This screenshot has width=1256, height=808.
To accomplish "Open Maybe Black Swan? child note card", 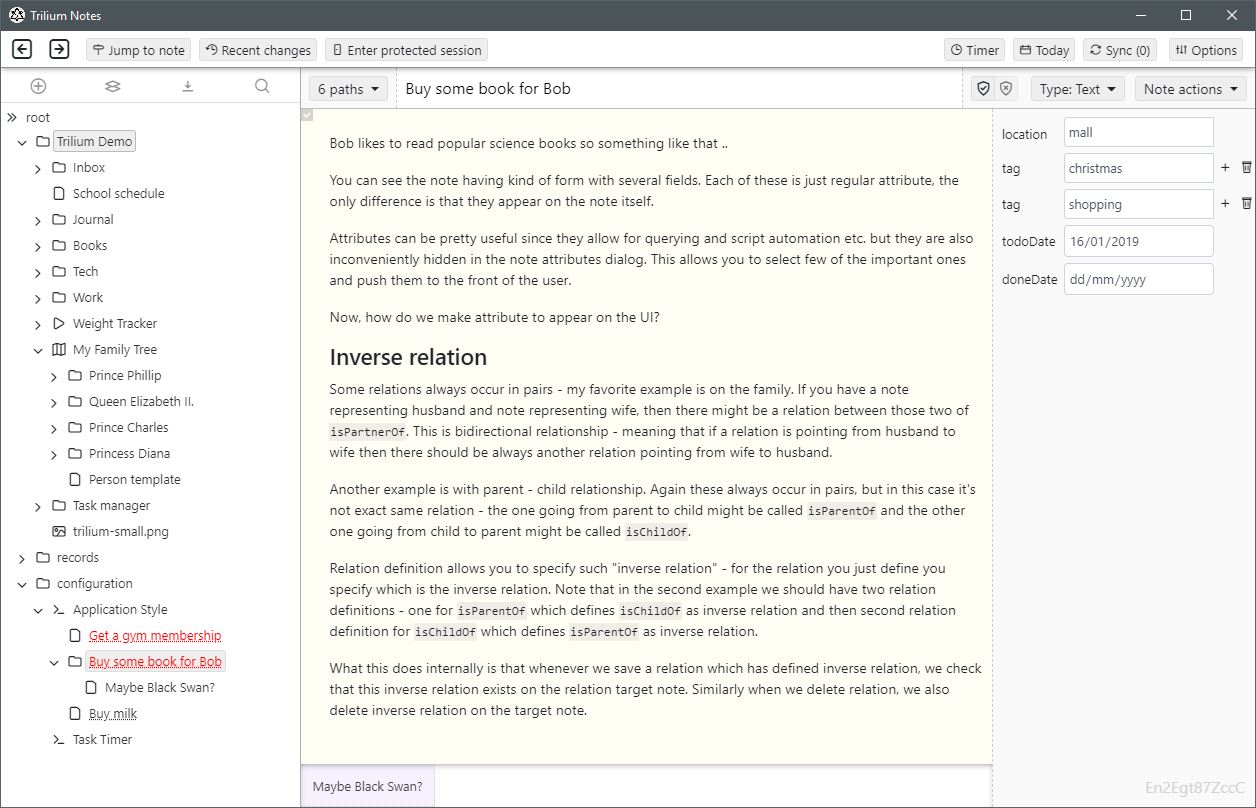I will click(368, 786).
